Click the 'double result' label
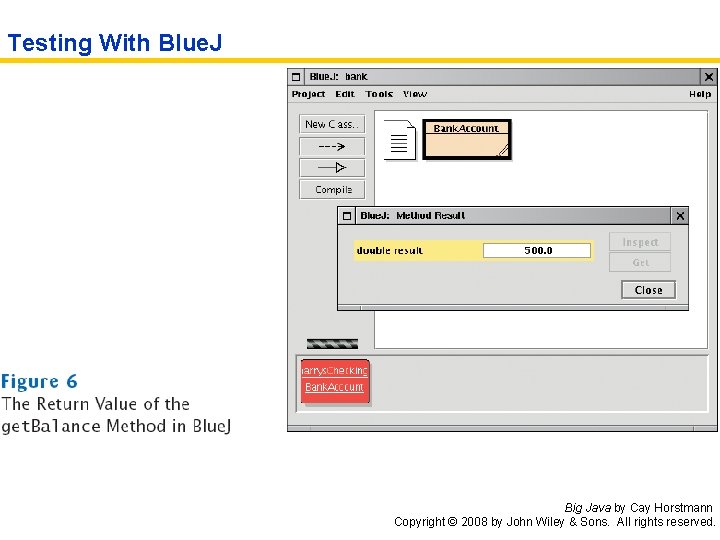Screen dimensions: 720x540 tap(390, 250)
